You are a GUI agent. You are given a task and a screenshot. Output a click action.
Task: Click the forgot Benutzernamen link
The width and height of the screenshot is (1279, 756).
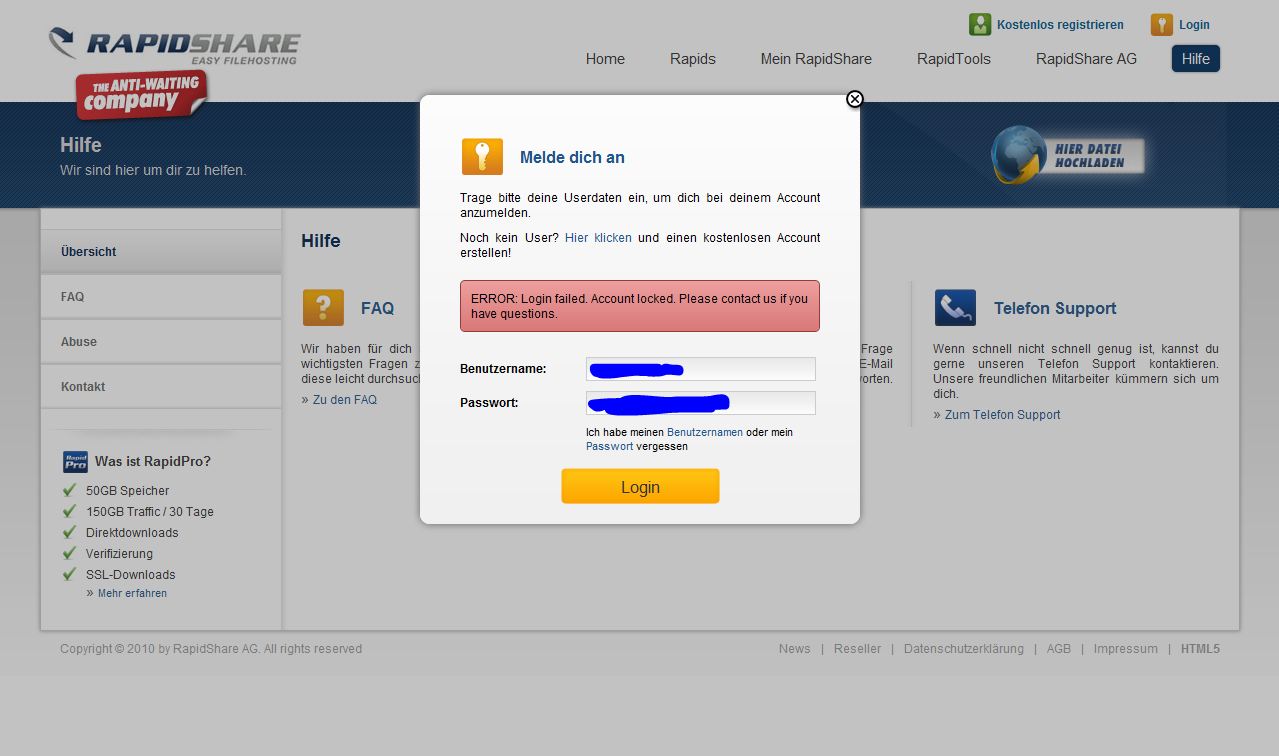tap(705, 432)
